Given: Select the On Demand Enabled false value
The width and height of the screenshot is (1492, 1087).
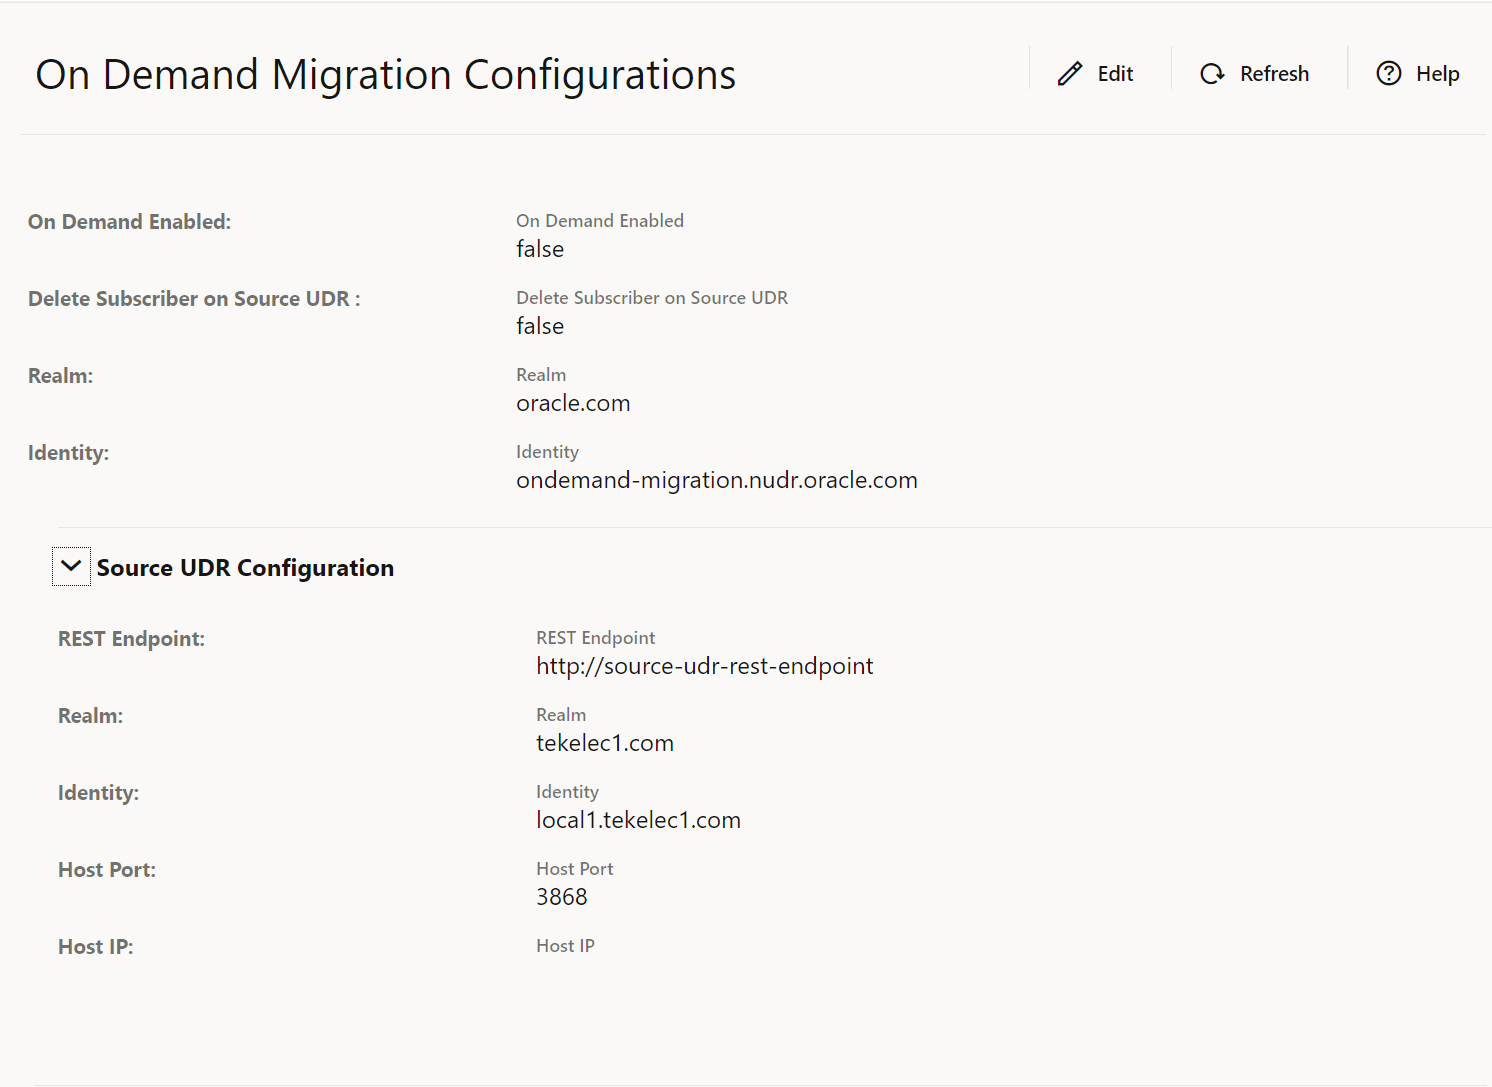Looking at the screenshot, I should click(x=540, y=249).
